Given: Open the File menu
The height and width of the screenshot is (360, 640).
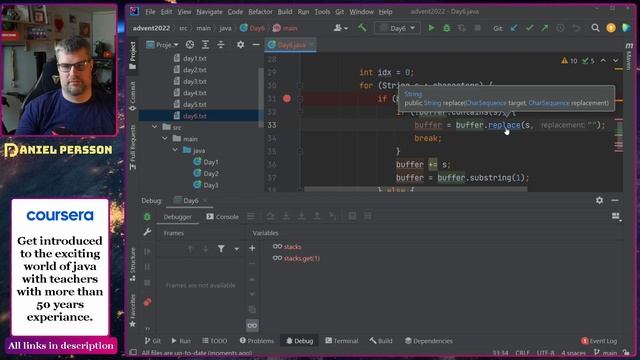Looking at the screenshot, I should pyautogui.click(x=150, y=11).
